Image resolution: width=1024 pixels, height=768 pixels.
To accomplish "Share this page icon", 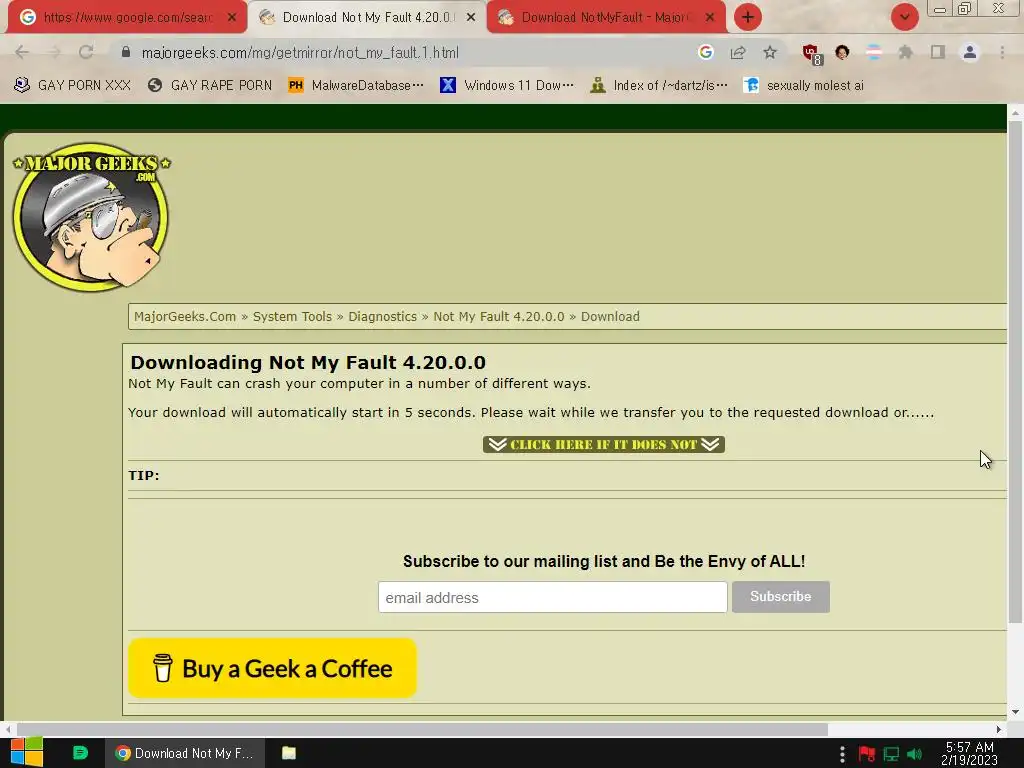I will click(x=738, y=53).
